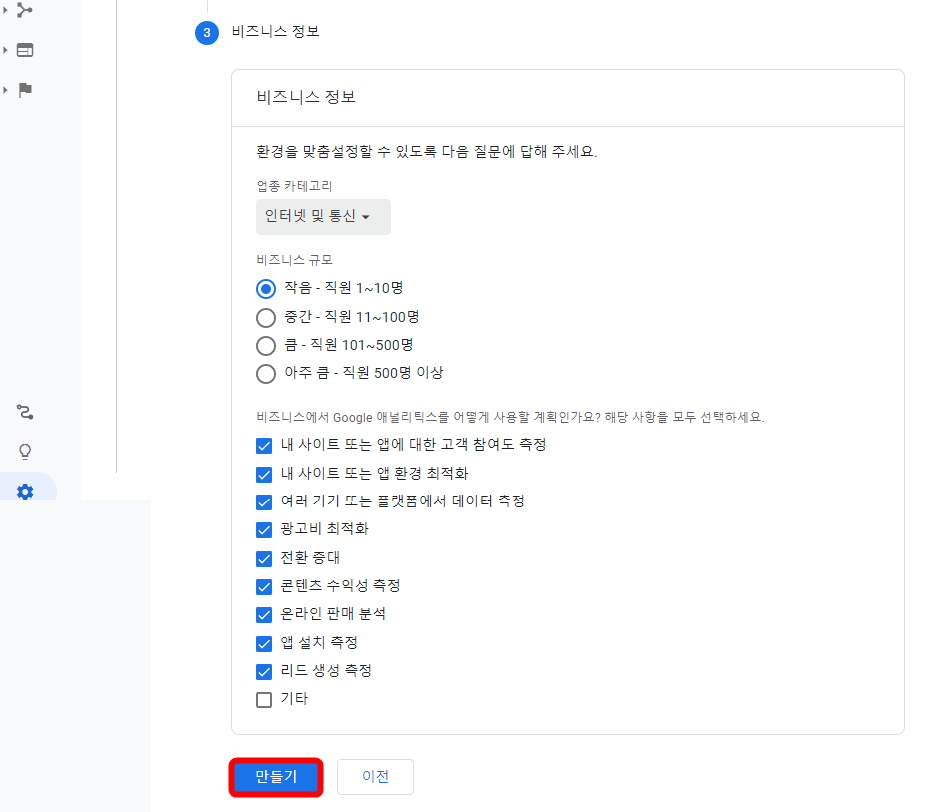The width and height of the screenshot is (941, 812).
Task: Click the step 3 numbered circle badge
Action: (x=205, y=33)
